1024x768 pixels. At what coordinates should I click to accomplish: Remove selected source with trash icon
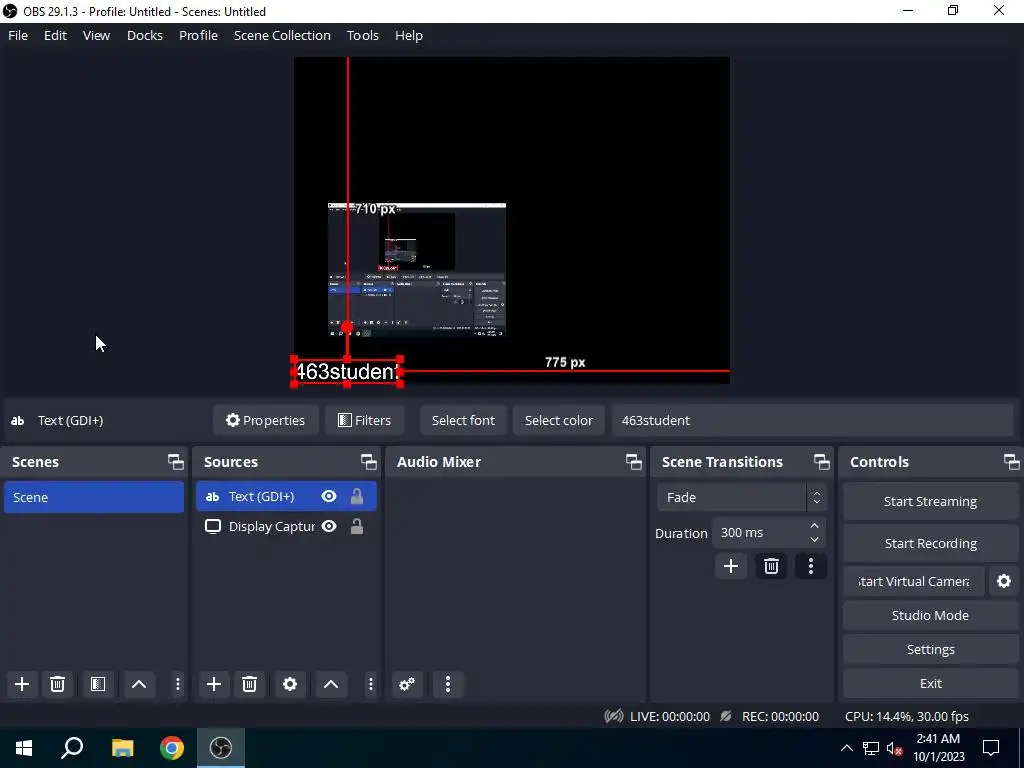pos(249,684)
